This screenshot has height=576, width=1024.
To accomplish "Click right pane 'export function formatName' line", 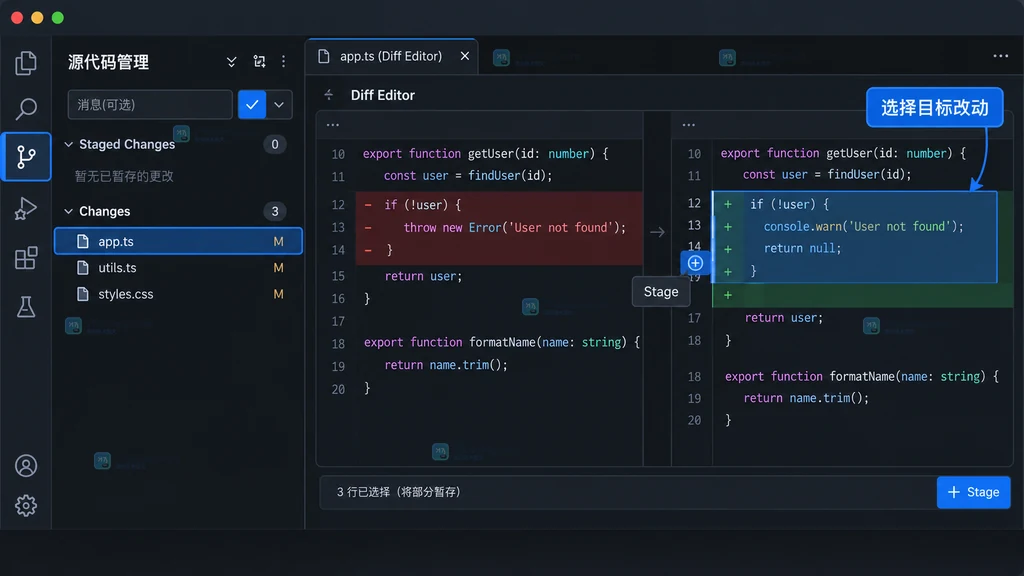I will click(861, 376).
